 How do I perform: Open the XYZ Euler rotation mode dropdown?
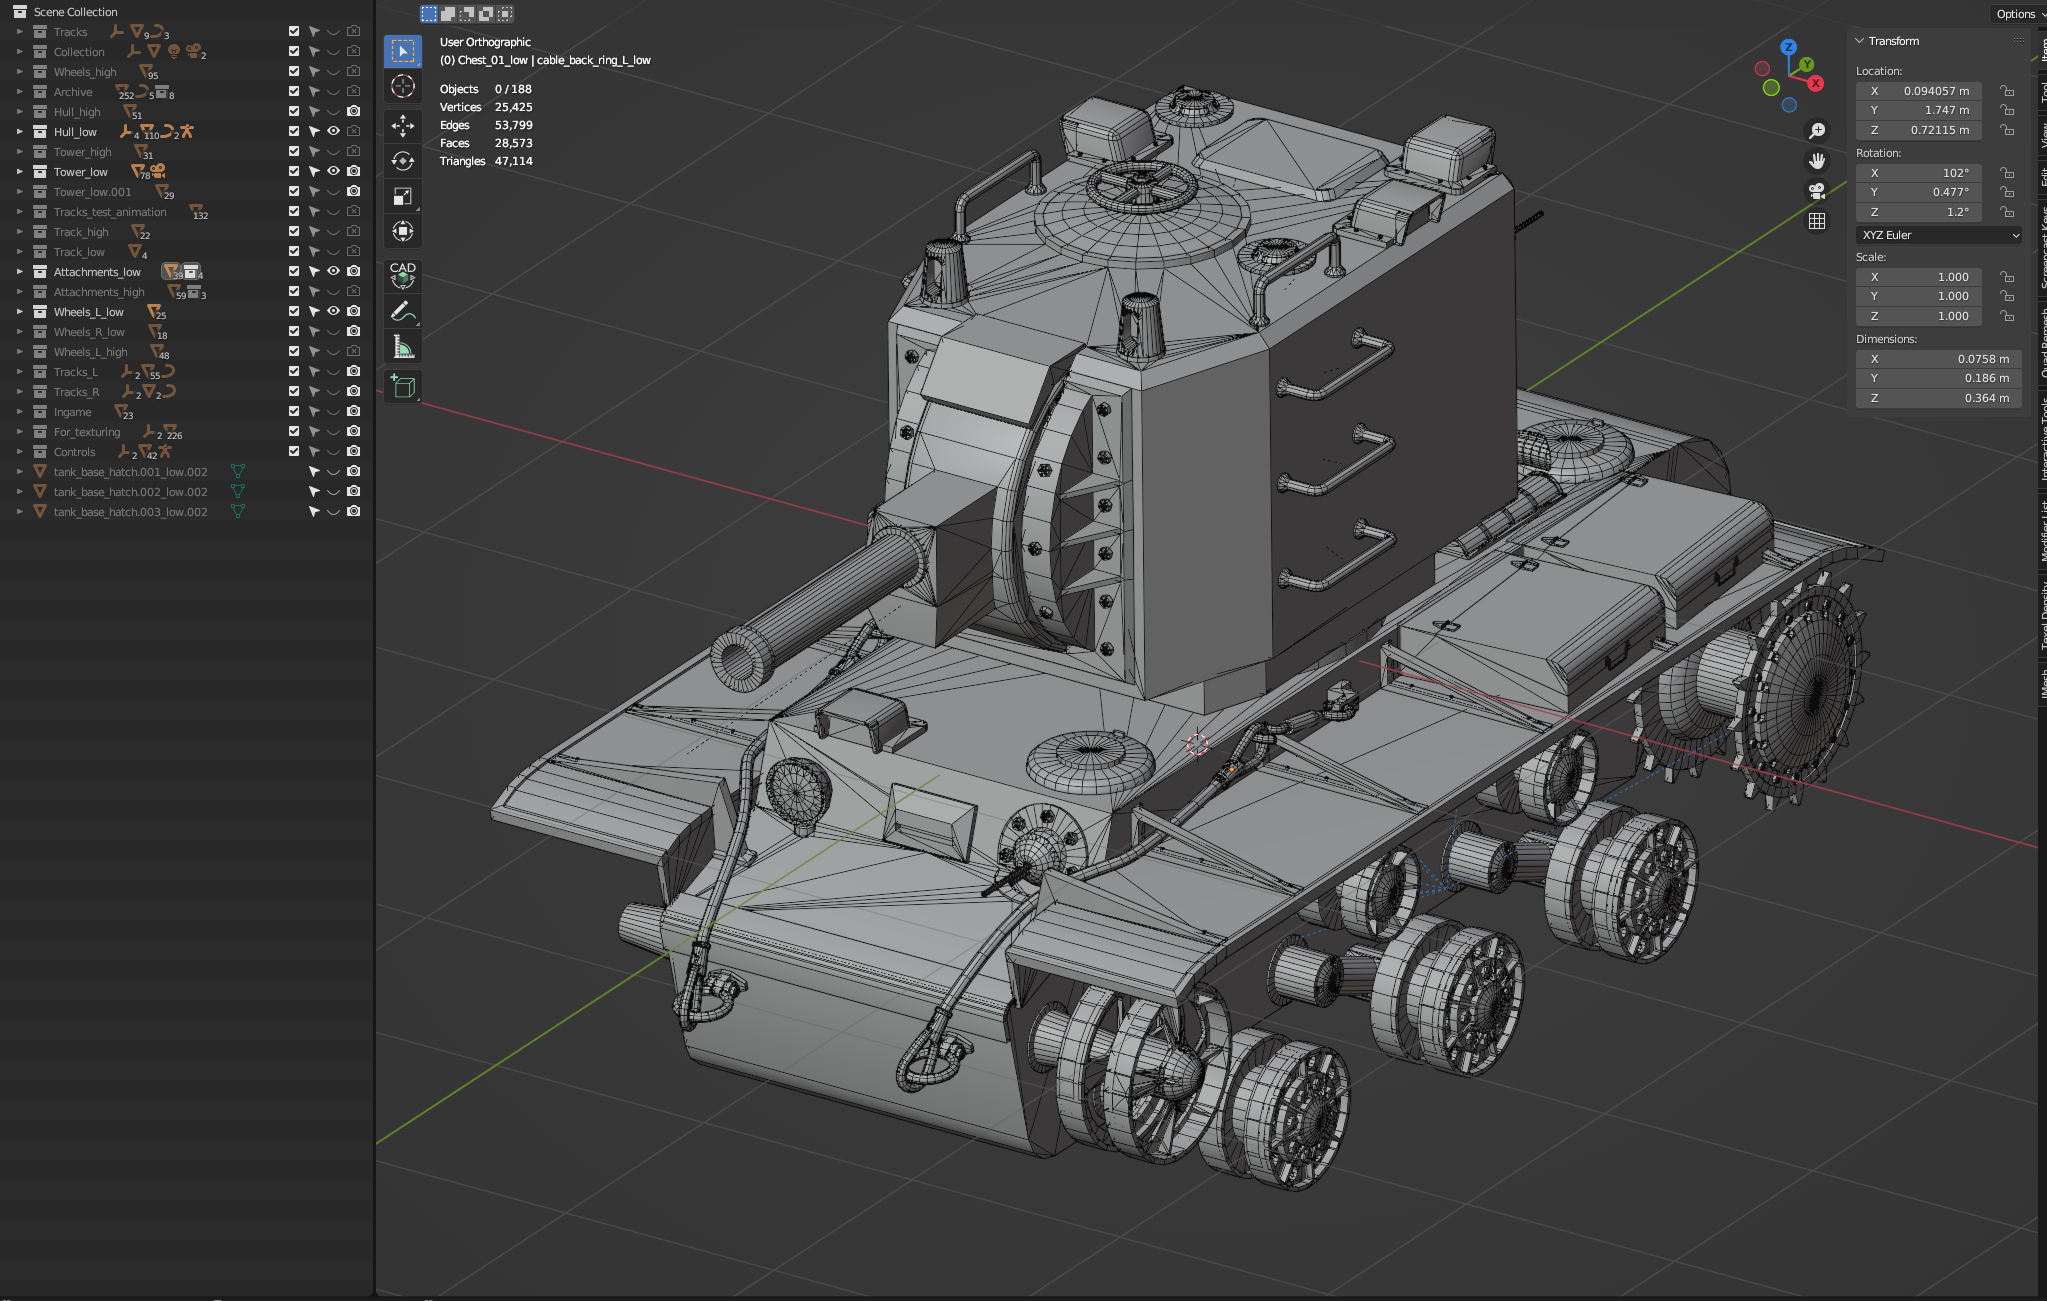[x=1940, y=235]
